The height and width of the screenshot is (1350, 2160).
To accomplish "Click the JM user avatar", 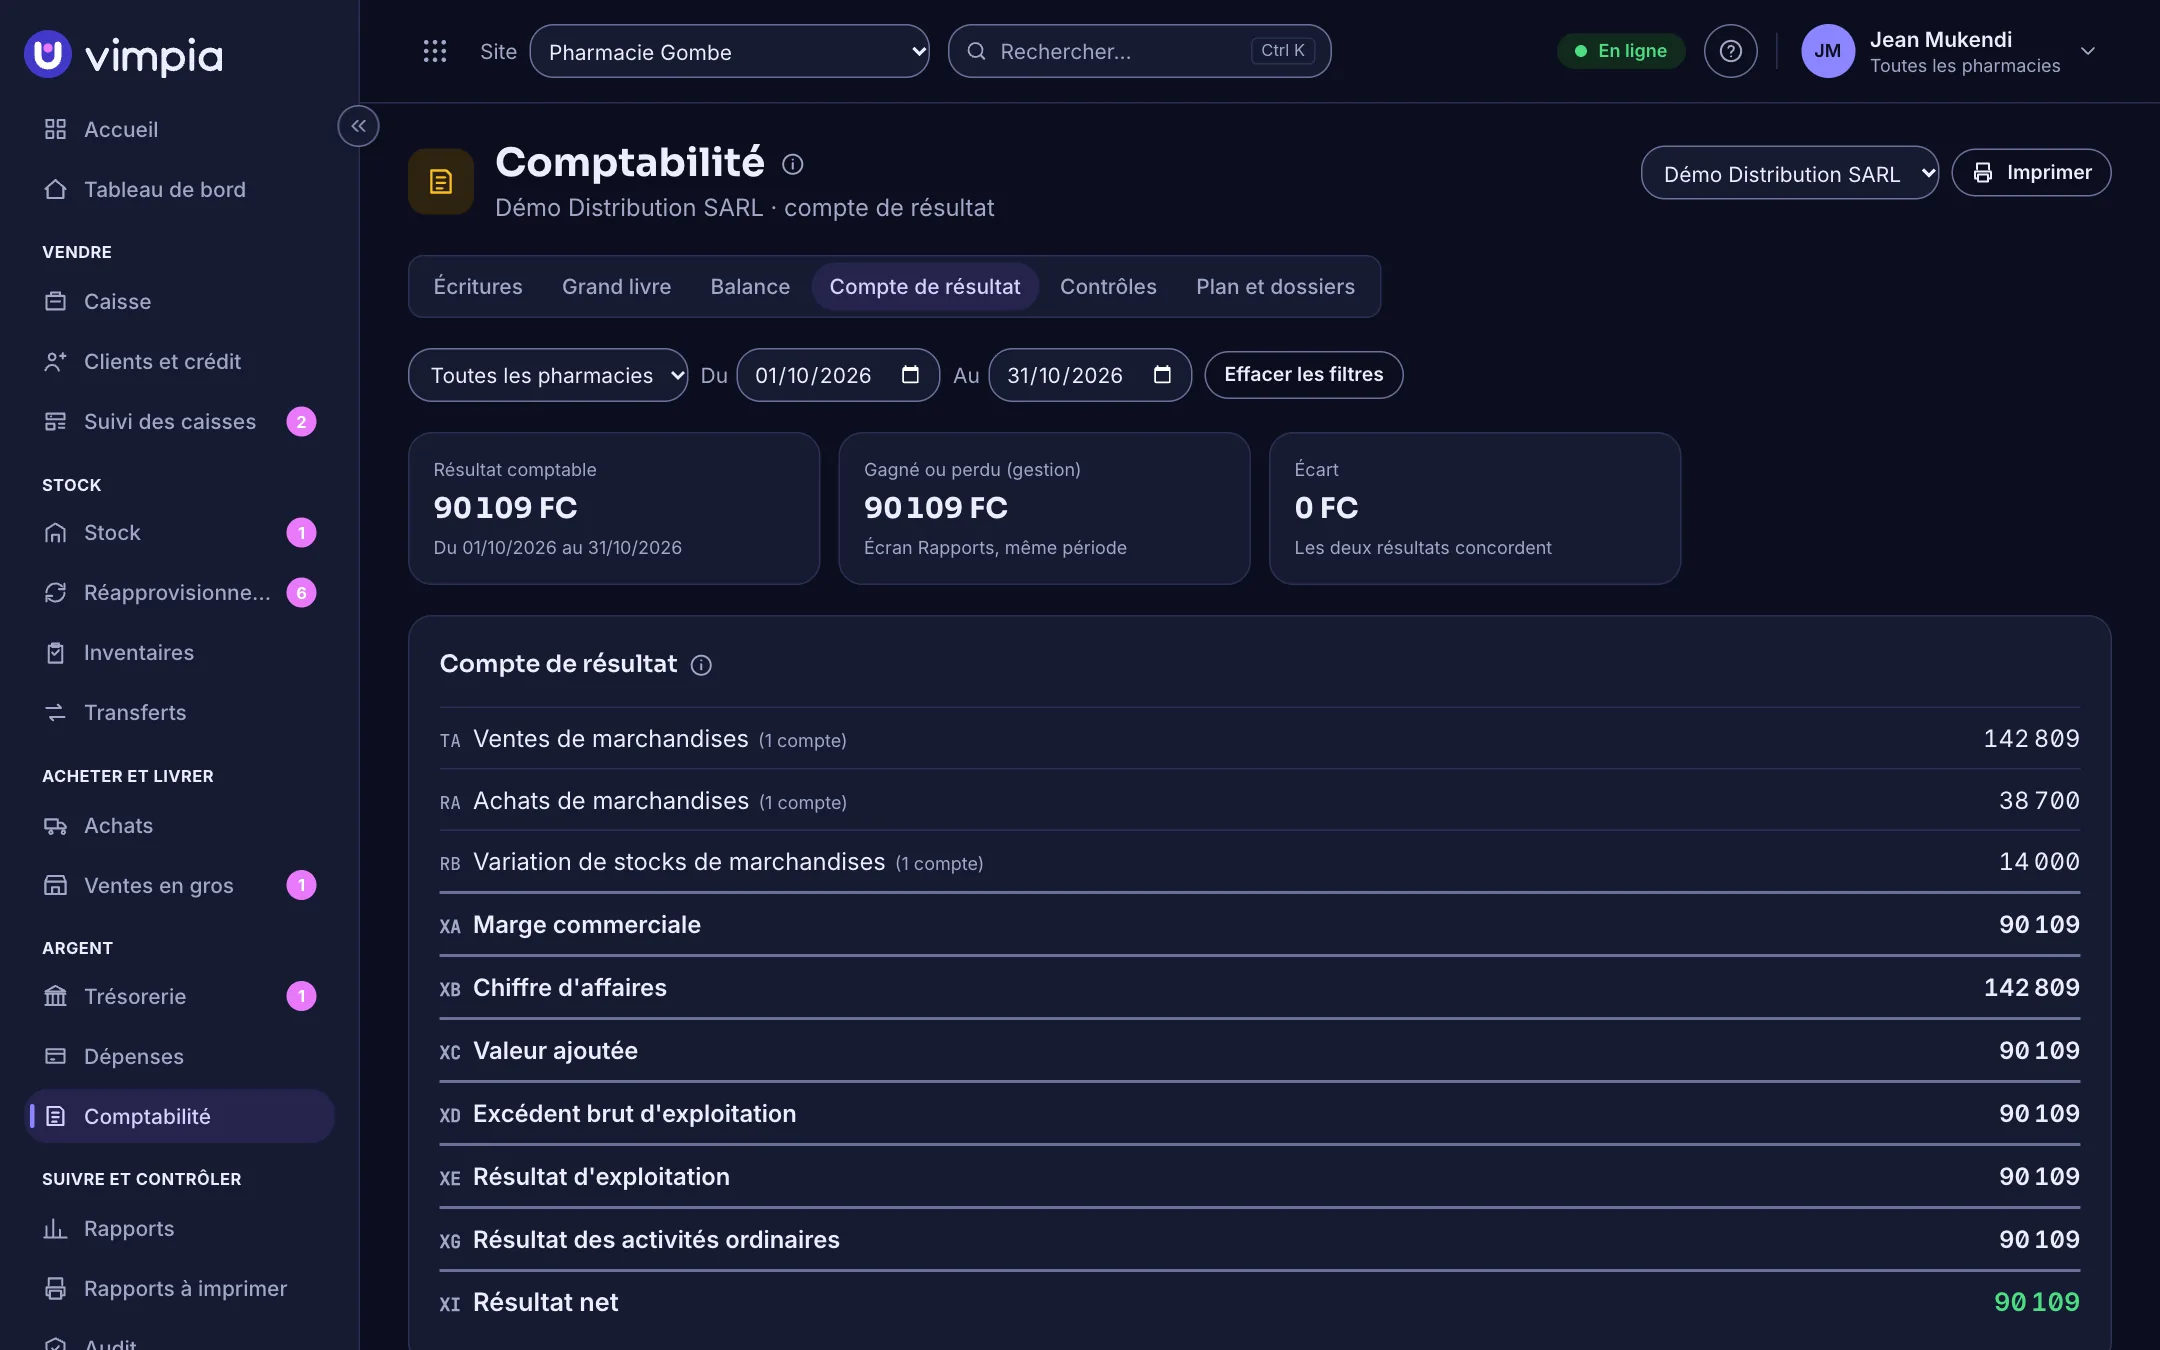I will 1827,51.
